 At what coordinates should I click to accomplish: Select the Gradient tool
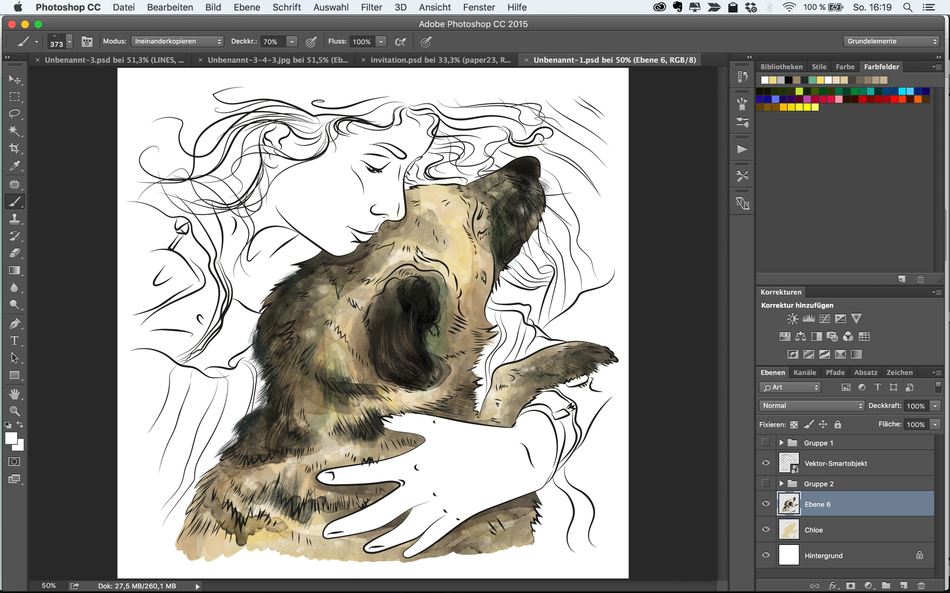coord(15,270)
